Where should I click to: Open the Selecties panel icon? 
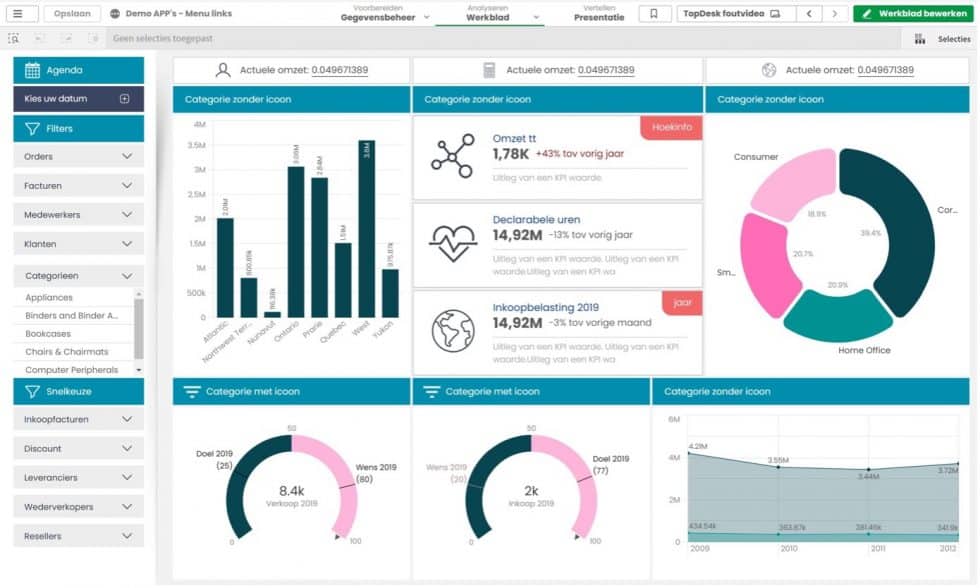coord(920,39)
